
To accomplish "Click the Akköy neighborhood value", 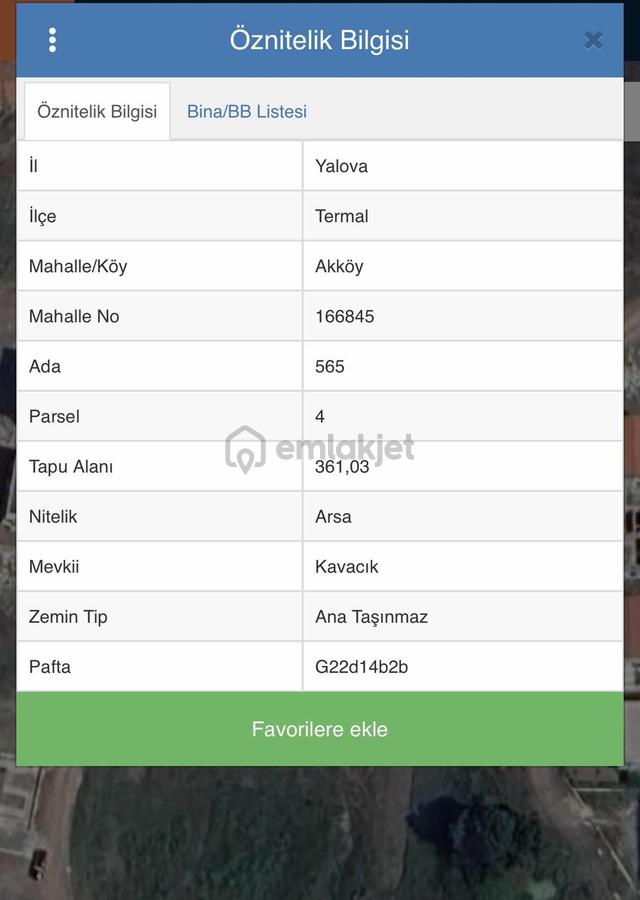I will (x=339, y=266).
